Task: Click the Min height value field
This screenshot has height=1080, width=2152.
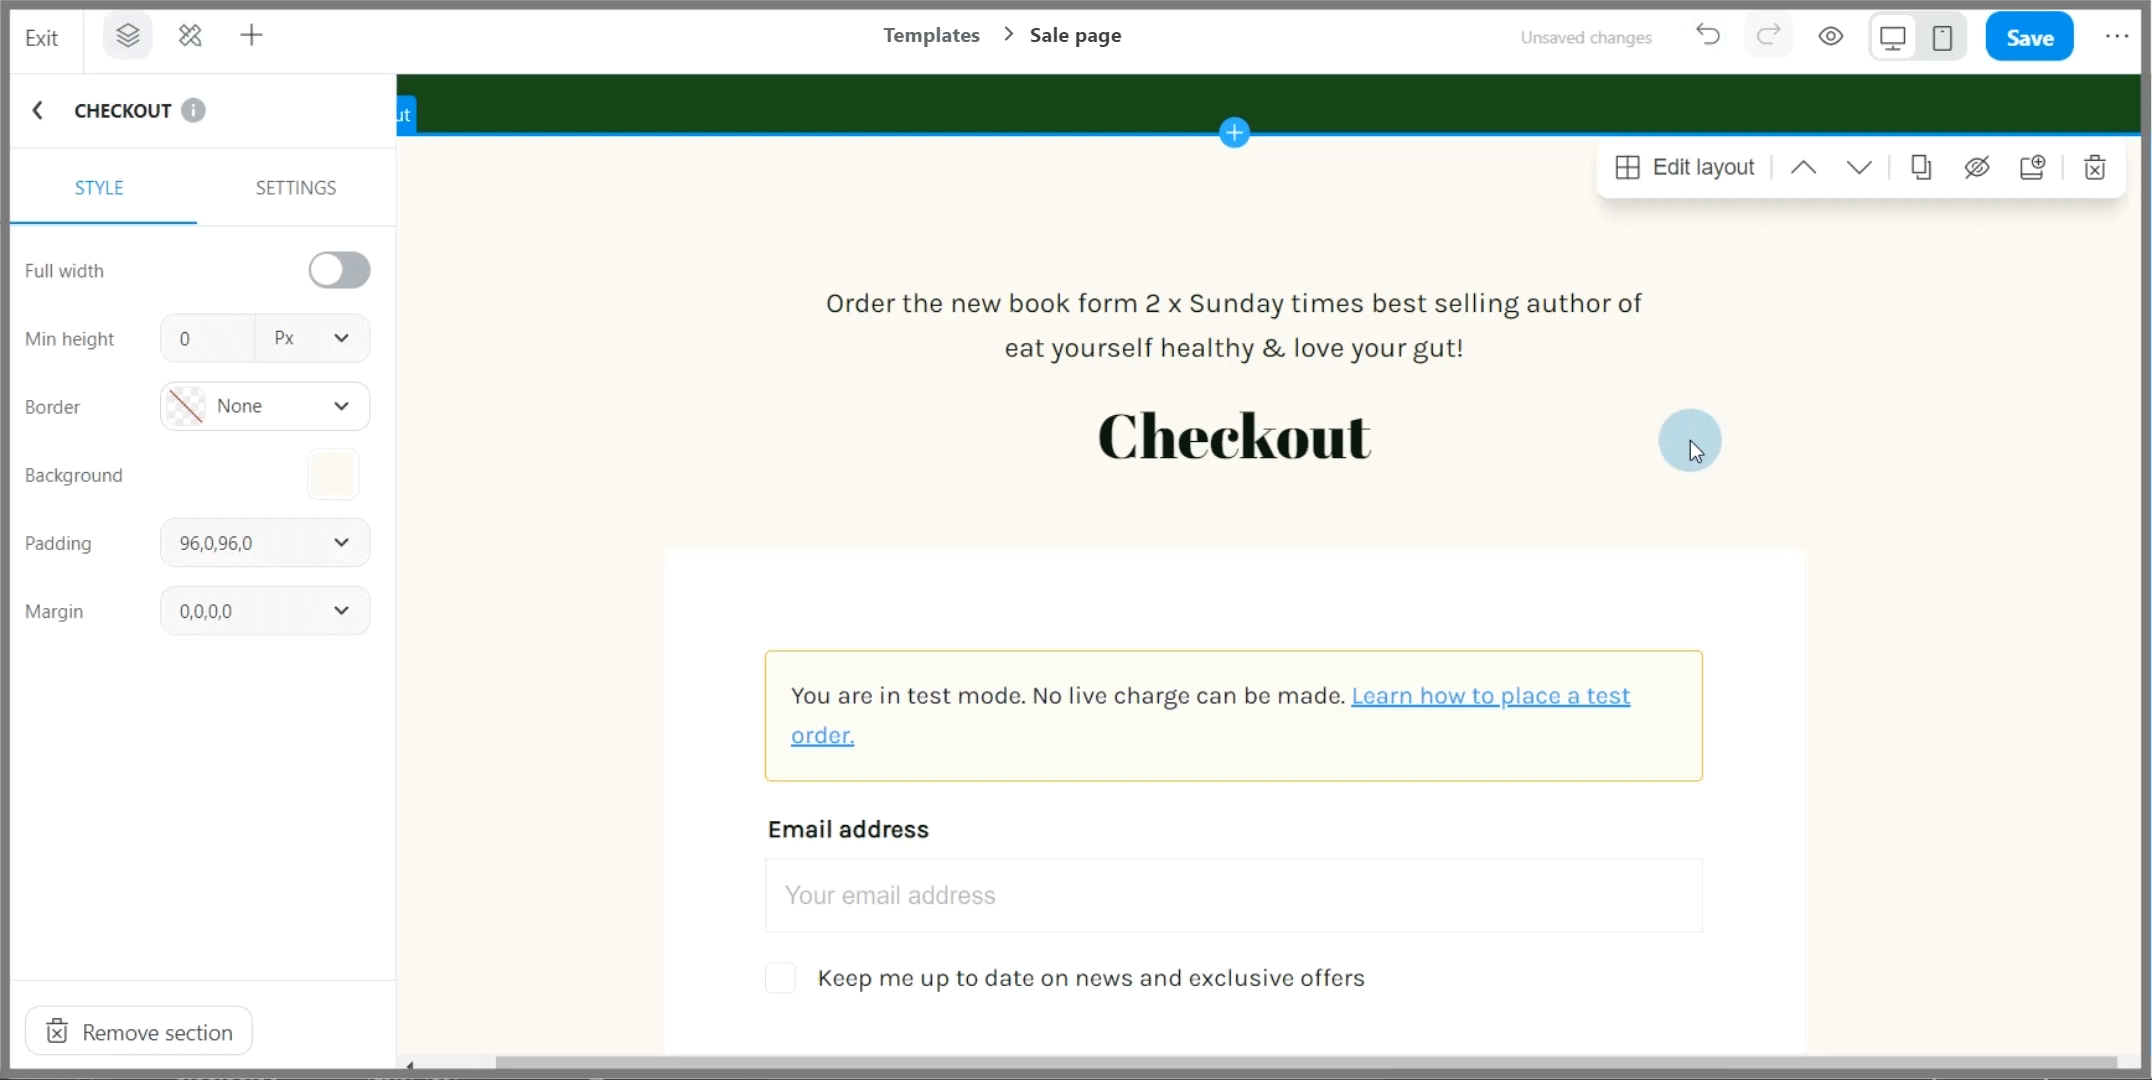Action: [x=208, y=338]
